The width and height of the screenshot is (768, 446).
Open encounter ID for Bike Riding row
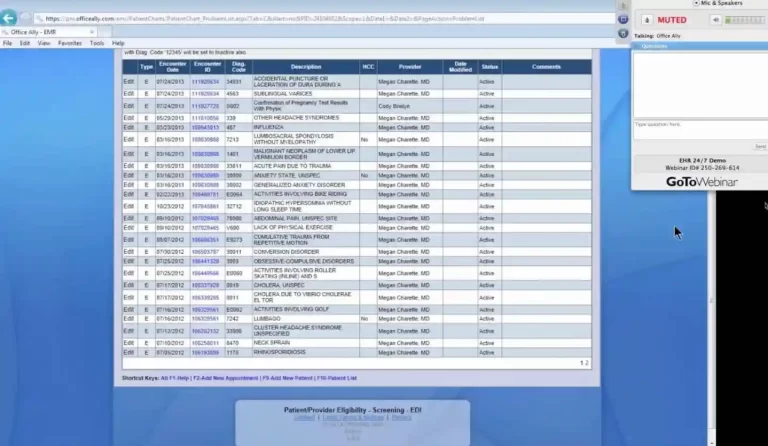205,194
